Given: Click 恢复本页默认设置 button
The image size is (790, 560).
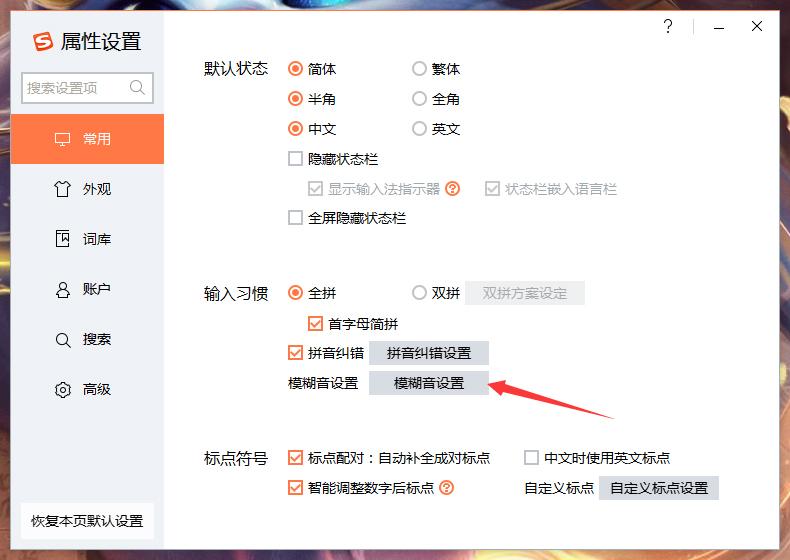Looking at the screenshot, I should [87, 521].
